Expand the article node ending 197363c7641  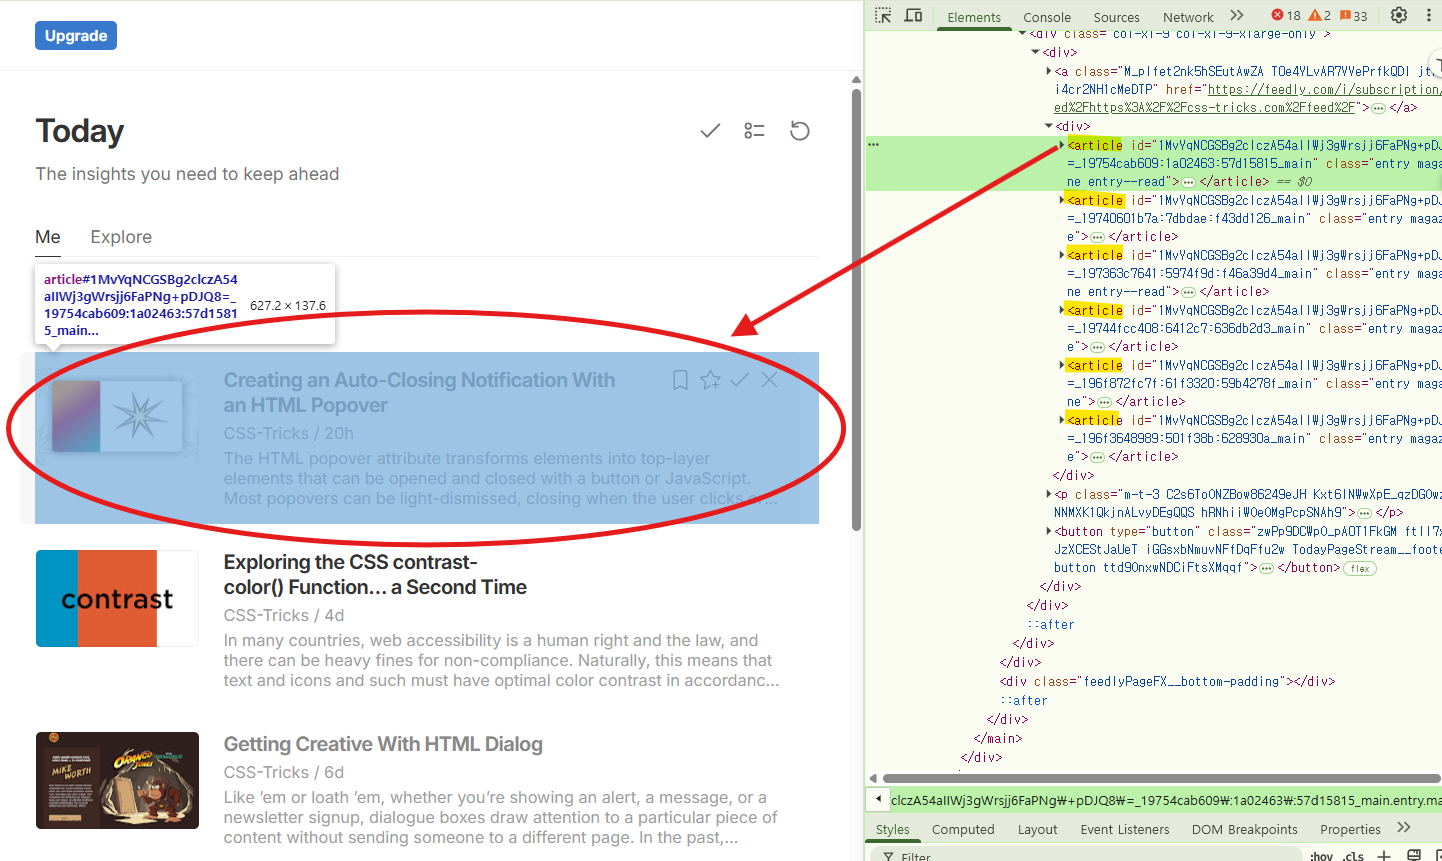point(1062,255)
